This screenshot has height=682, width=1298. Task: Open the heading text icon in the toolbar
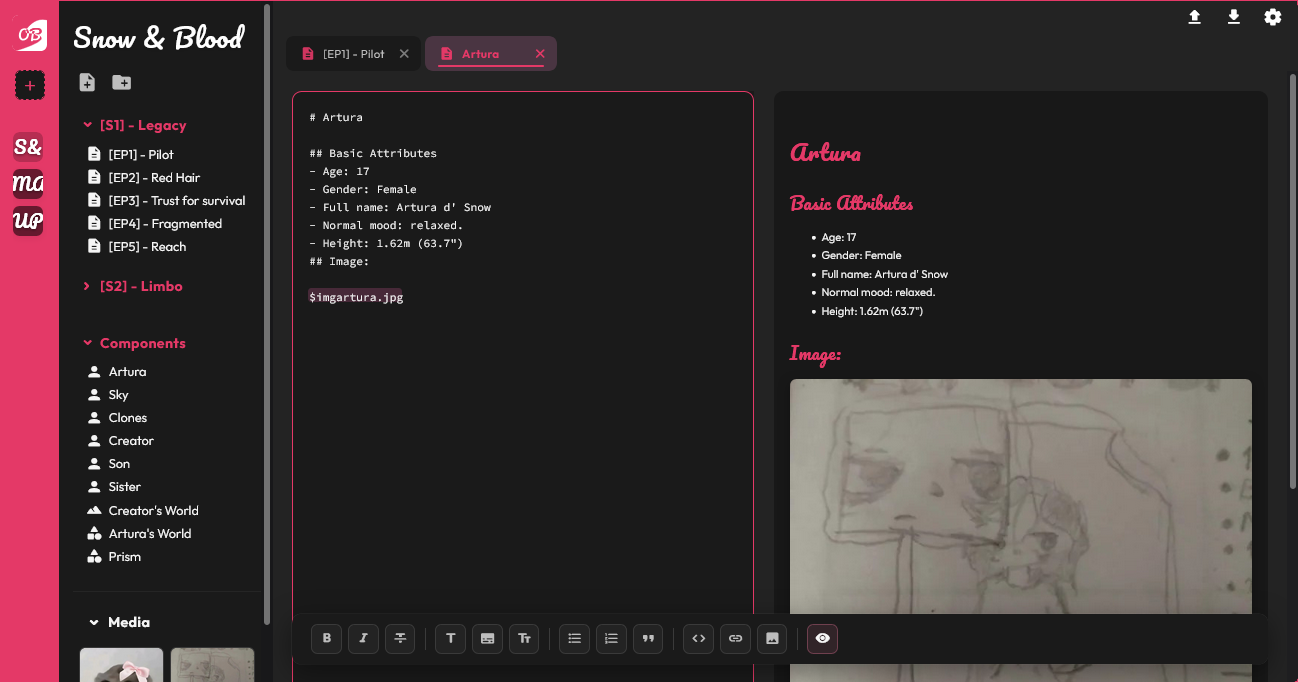(450, 638)
